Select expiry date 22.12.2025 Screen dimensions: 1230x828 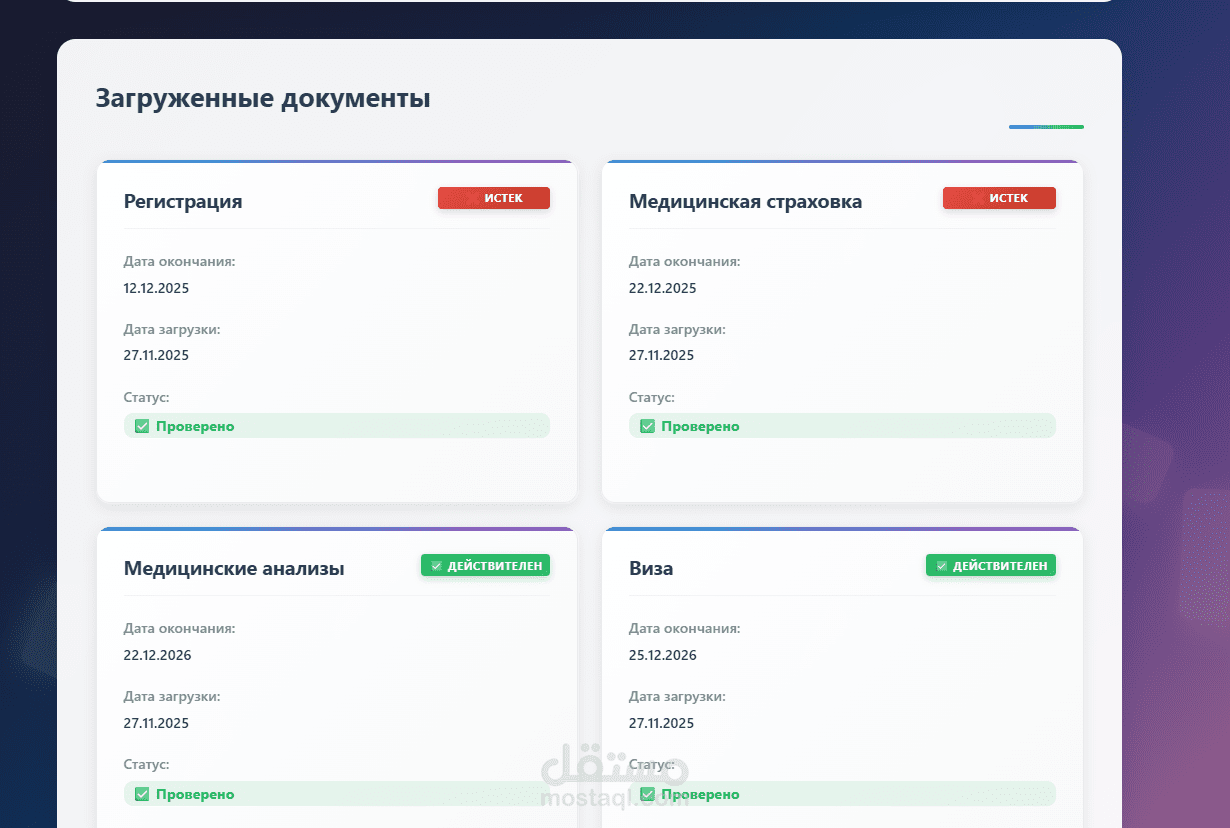point(662,288)
